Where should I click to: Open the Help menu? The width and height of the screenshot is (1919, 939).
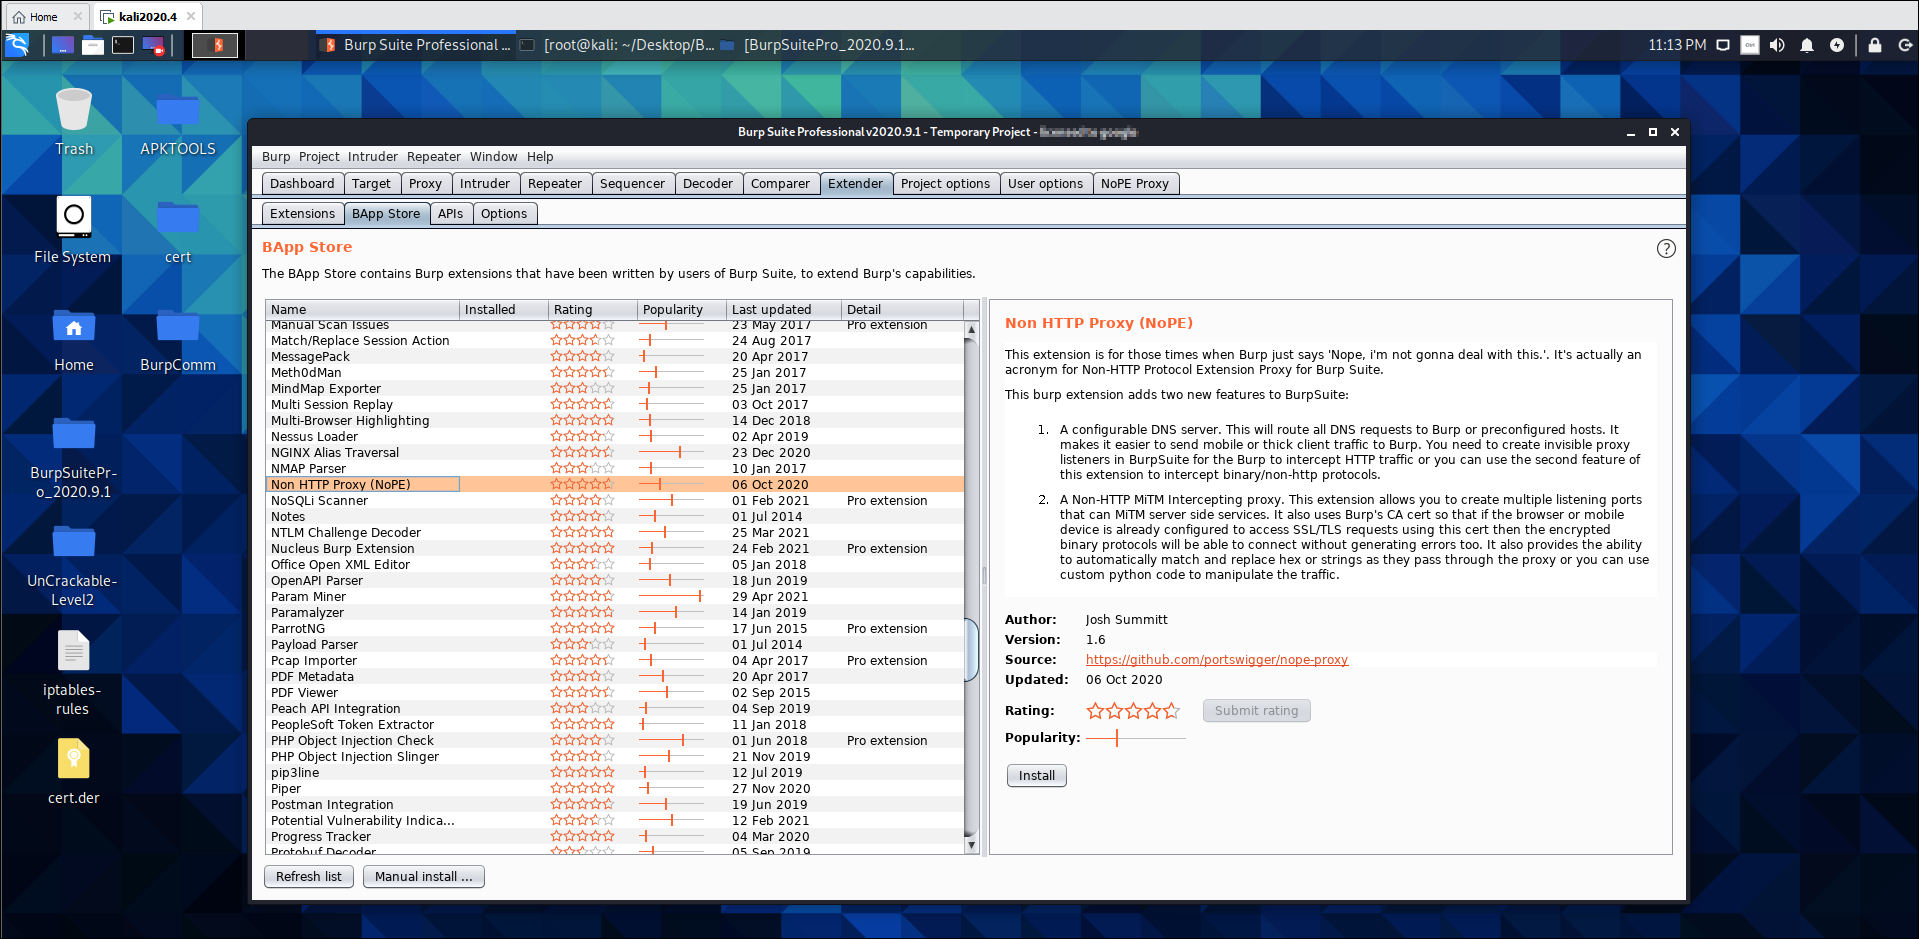point(540,157)
